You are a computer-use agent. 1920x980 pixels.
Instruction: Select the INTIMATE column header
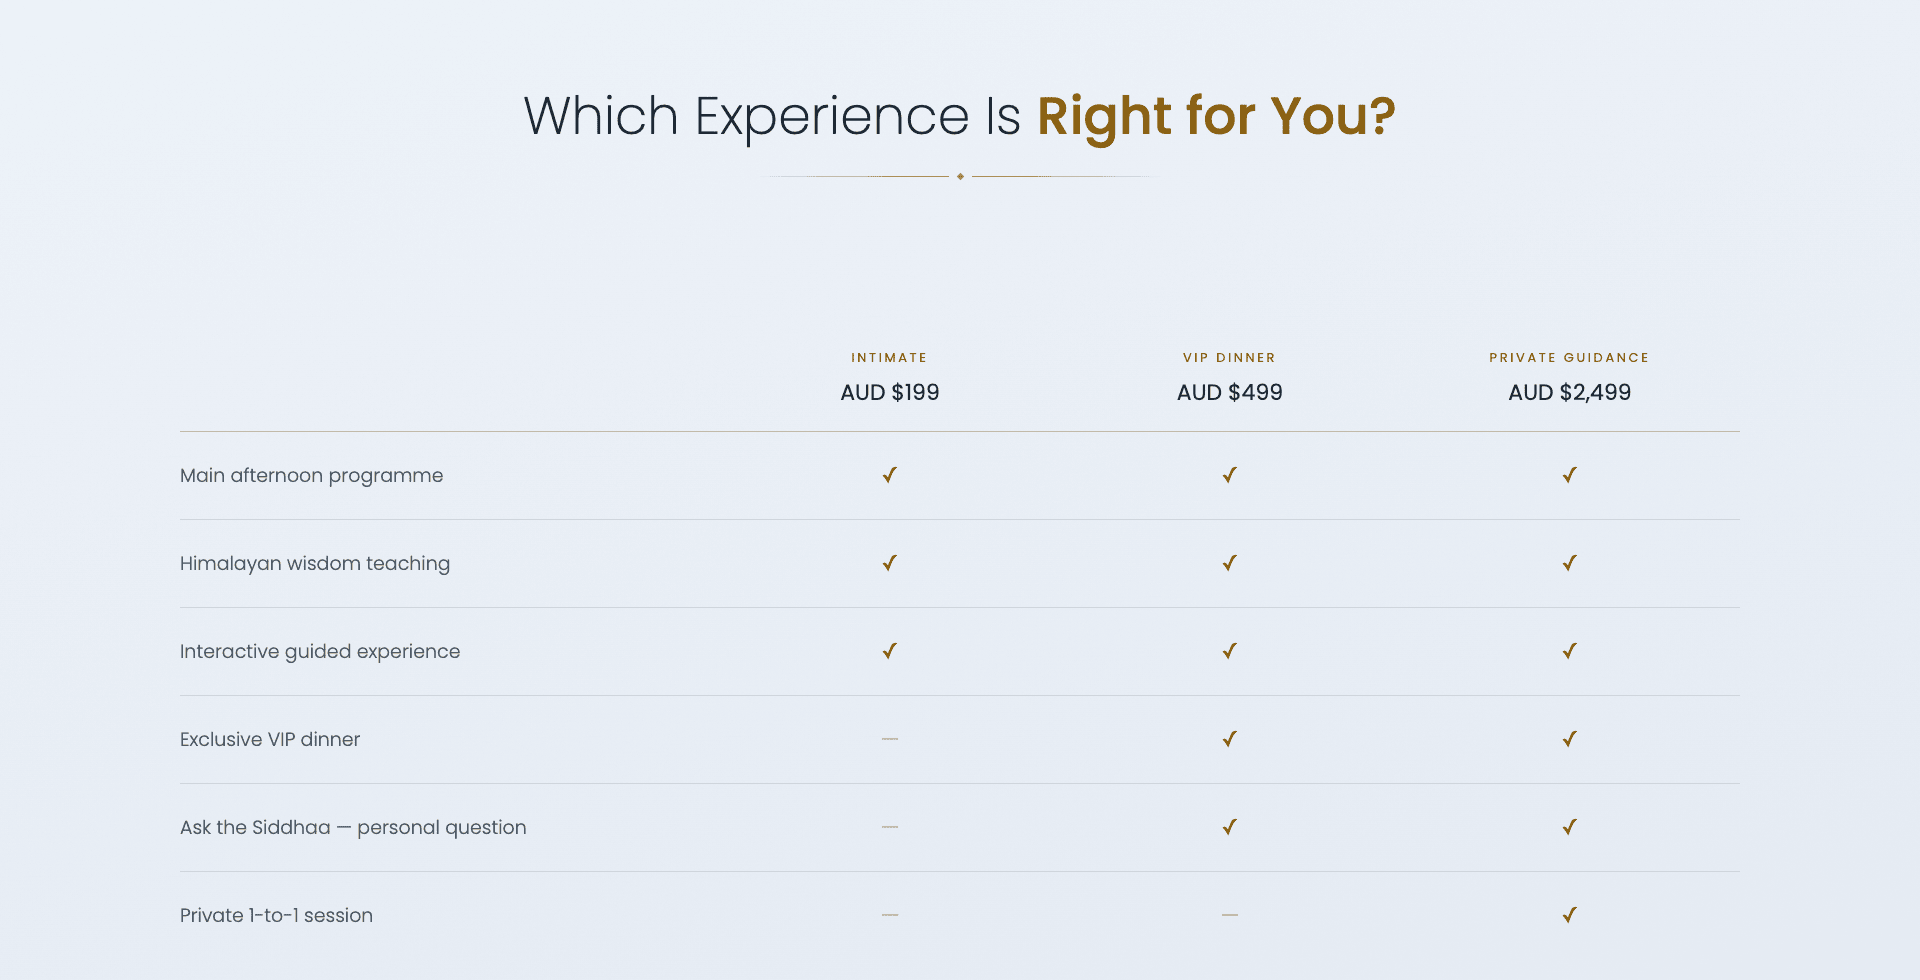click(889, 358)
